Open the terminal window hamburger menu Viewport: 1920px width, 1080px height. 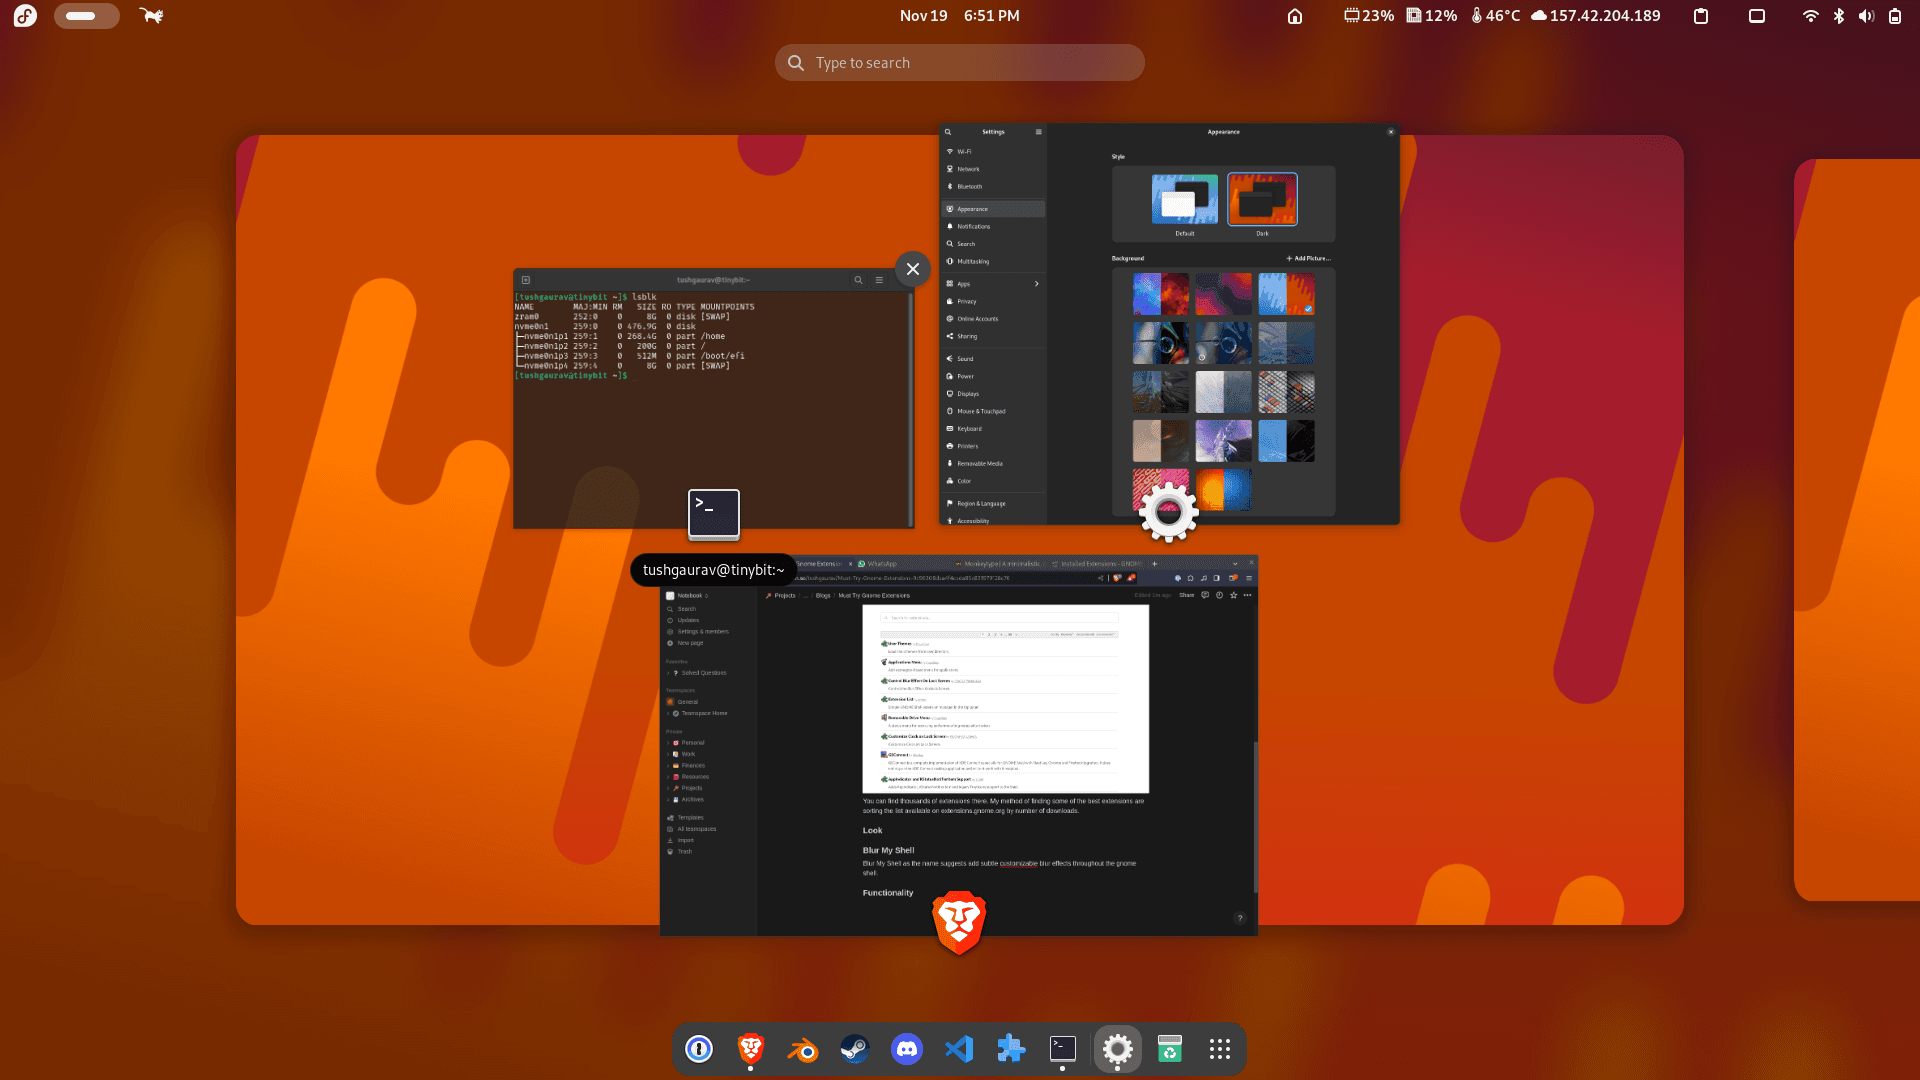pos(879,280)
